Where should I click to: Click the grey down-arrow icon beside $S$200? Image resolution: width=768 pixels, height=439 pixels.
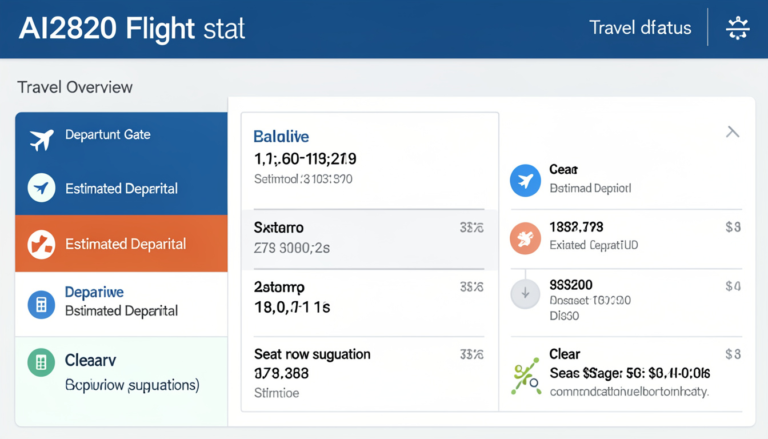[525, 295]
